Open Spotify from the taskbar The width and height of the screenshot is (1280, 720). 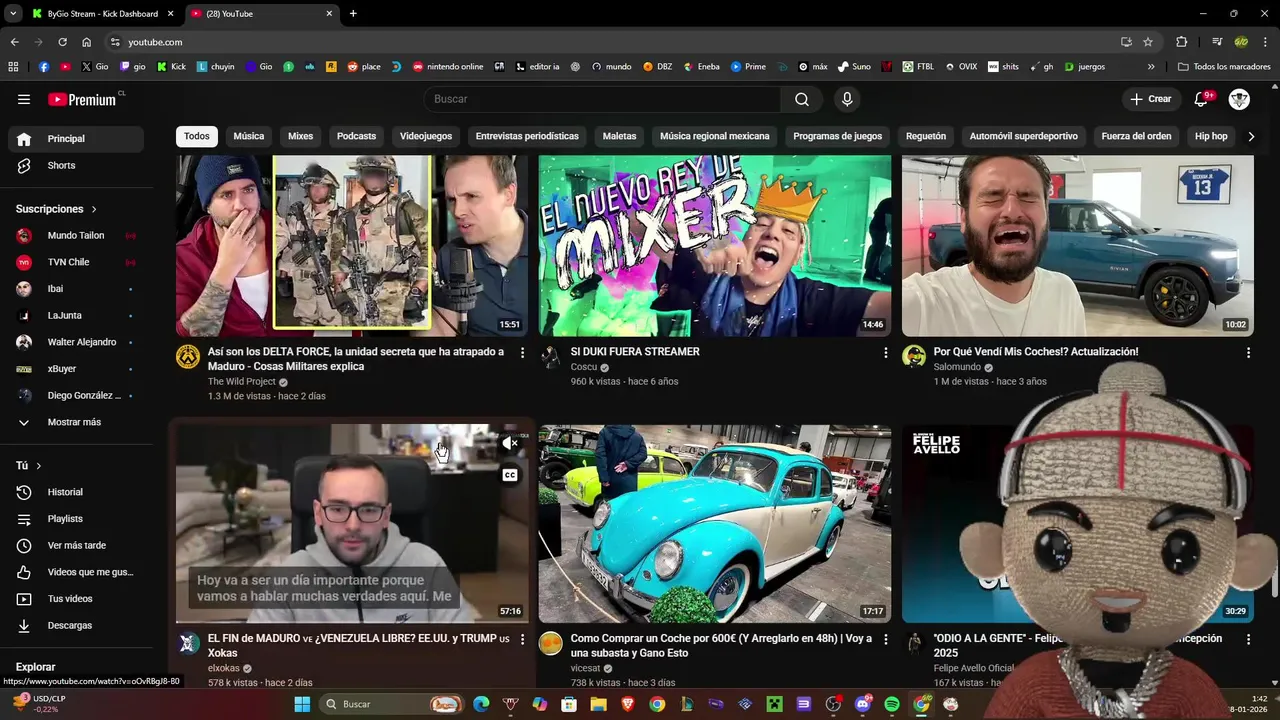point(892,704)
